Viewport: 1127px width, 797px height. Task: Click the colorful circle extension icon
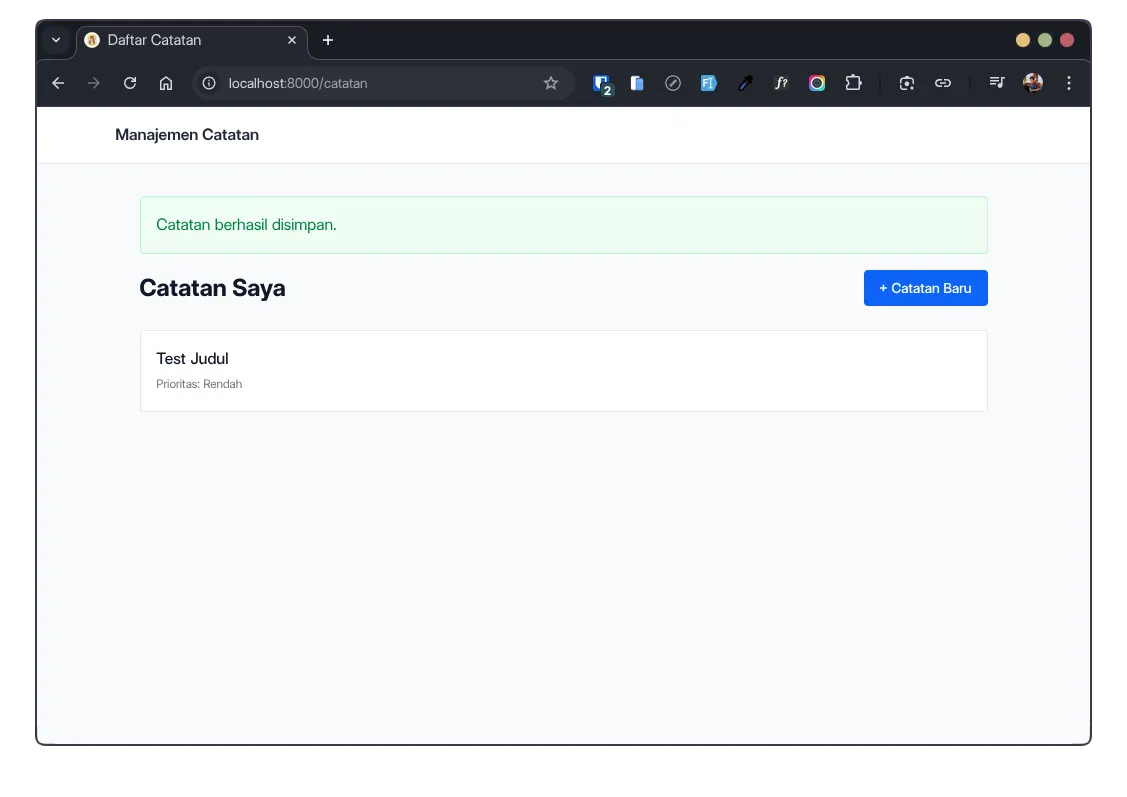point(817,84)
